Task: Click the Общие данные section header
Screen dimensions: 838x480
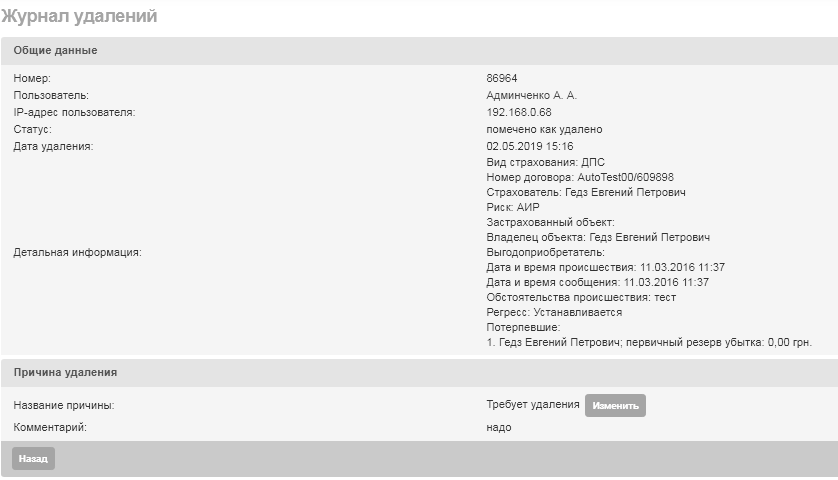Action: pos(419,51)
